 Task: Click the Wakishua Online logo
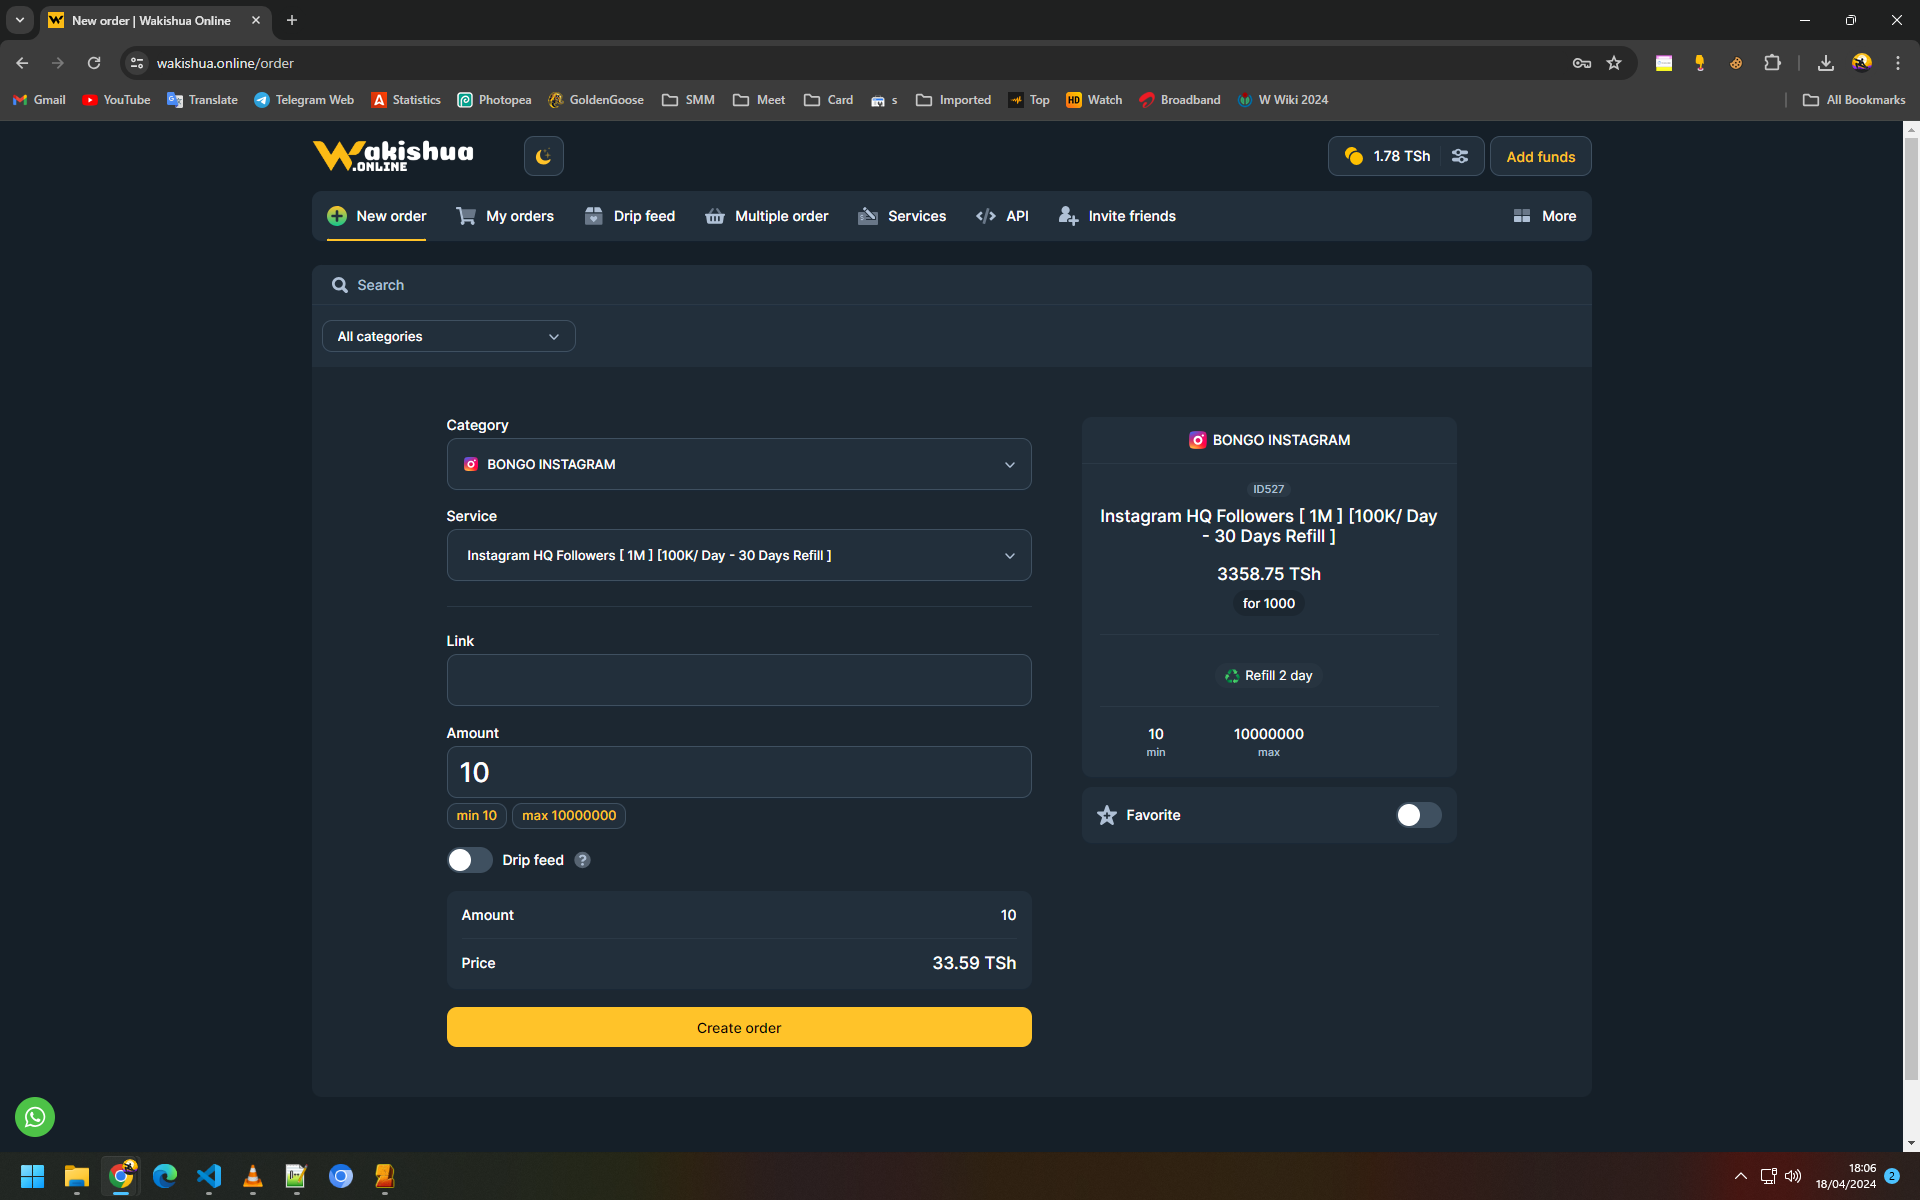click(x=393, y=156)
